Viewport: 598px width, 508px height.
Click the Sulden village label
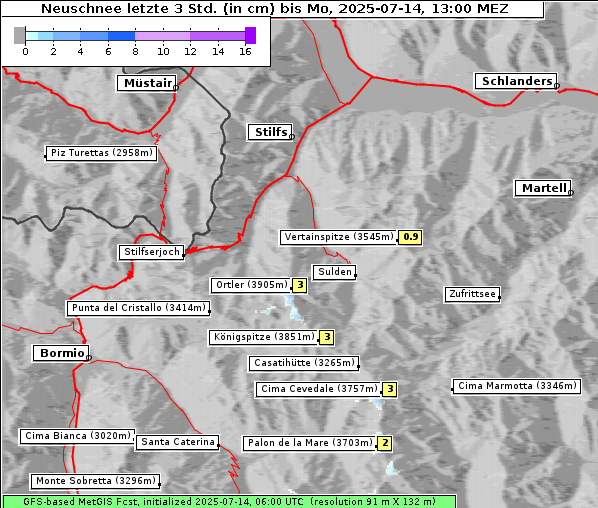tap(334, 272)
